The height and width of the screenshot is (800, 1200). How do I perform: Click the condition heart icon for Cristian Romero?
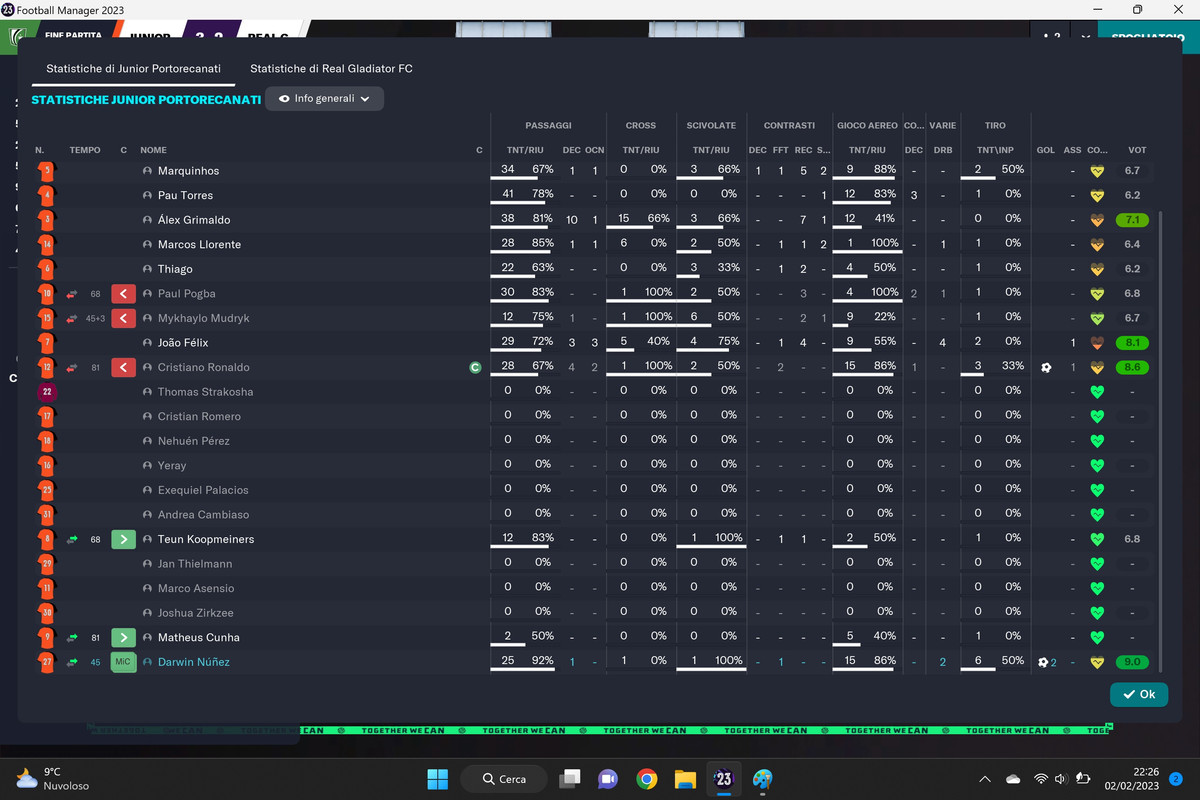1097,416
